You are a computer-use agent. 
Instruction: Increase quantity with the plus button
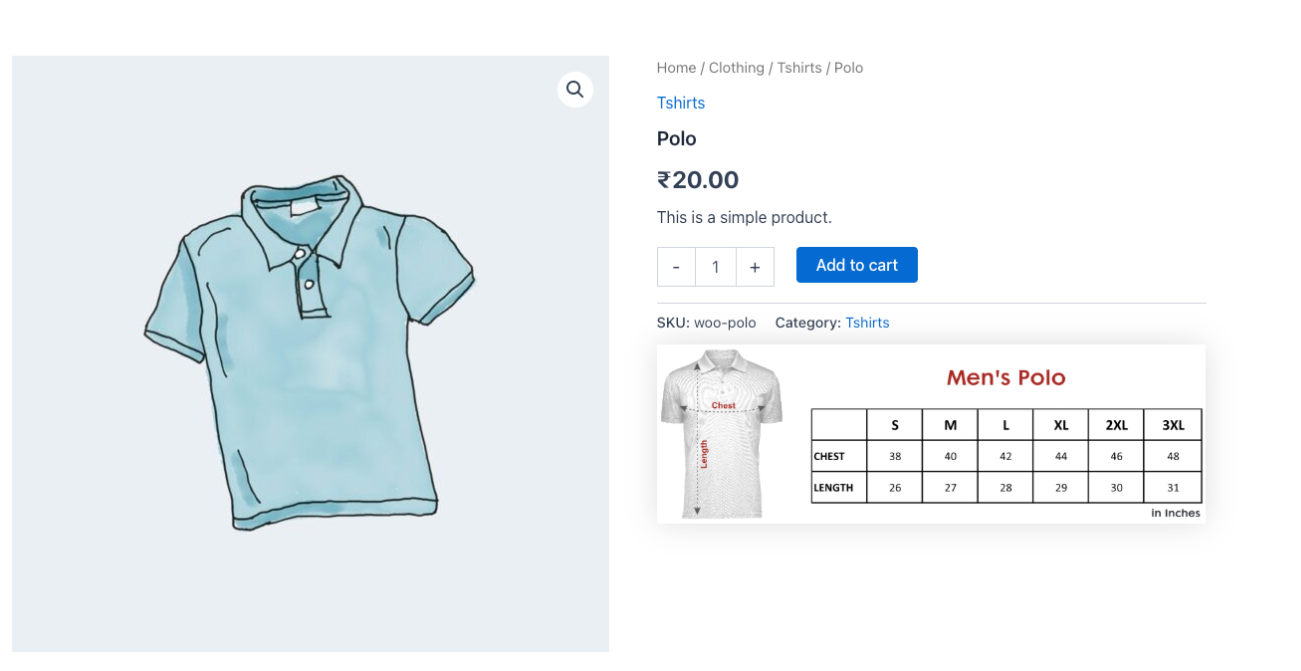pos(755,267)
